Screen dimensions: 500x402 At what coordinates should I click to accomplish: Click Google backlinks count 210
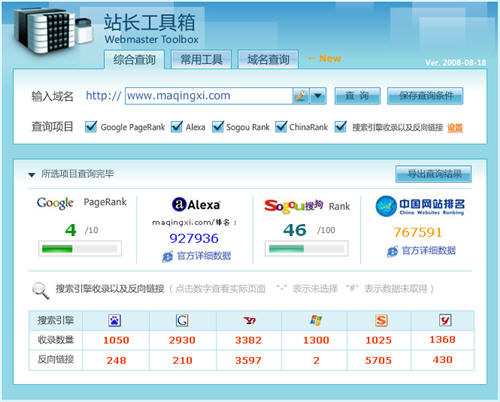tap(182, 361)
